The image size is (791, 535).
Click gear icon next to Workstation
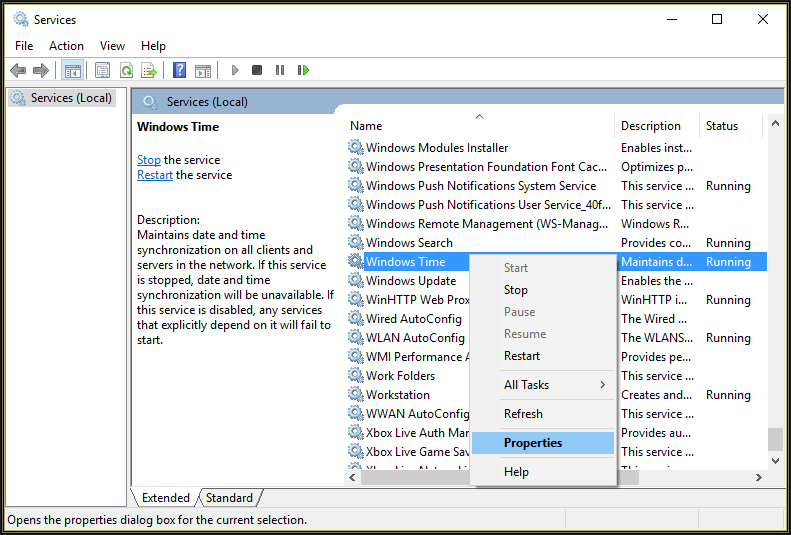[x=356, y=394]
